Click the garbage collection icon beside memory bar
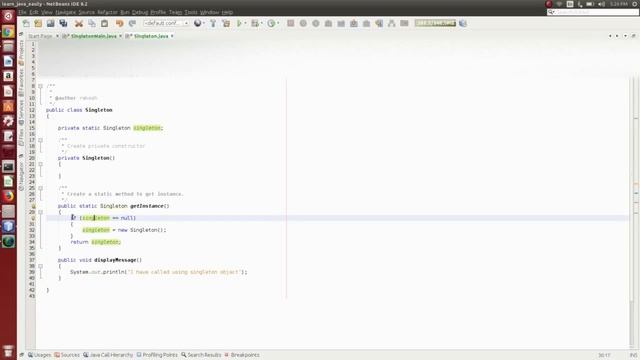Image resolution: width=640 pixels, height=360 pixels. [463, 23]
